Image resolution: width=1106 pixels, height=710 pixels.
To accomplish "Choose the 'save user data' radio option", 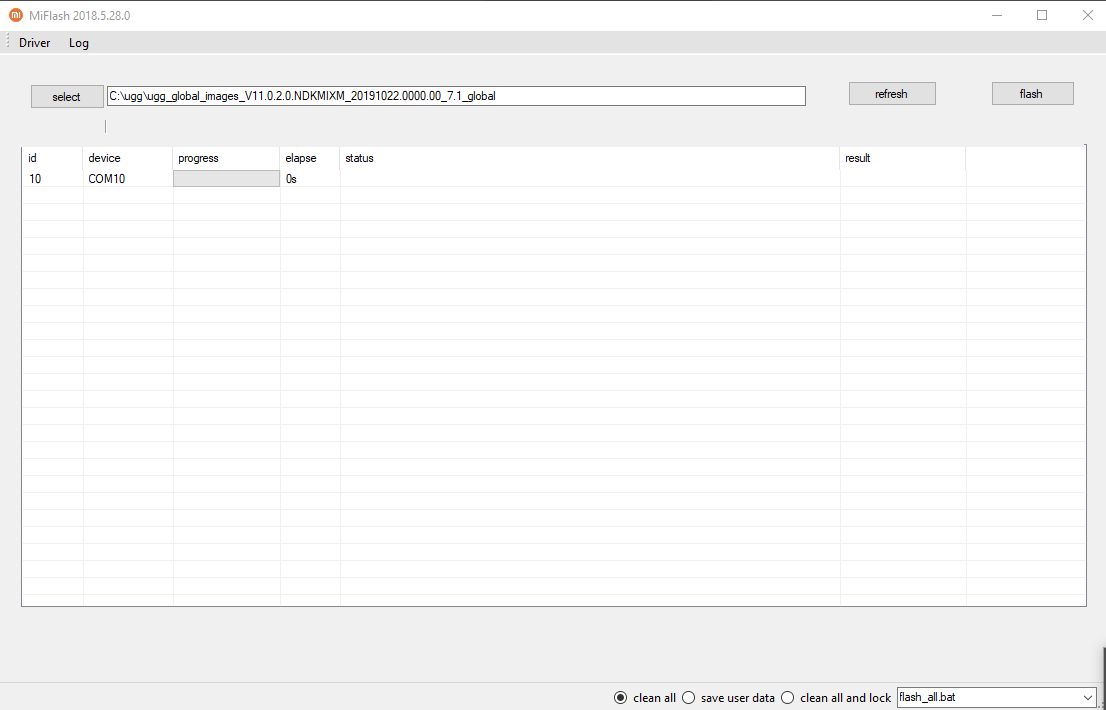I will click(x=729, y=697).
